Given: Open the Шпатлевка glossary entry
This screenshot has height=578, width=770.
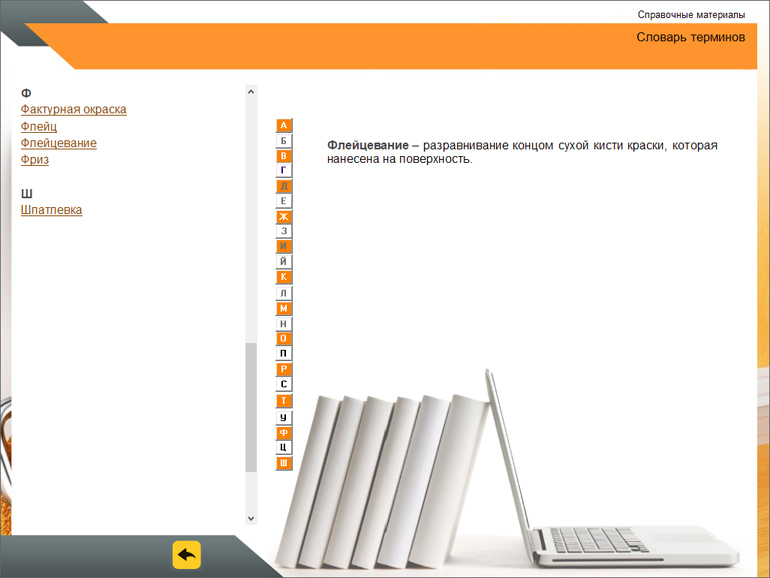Looking at the screenshot, I should pos(51,210).
